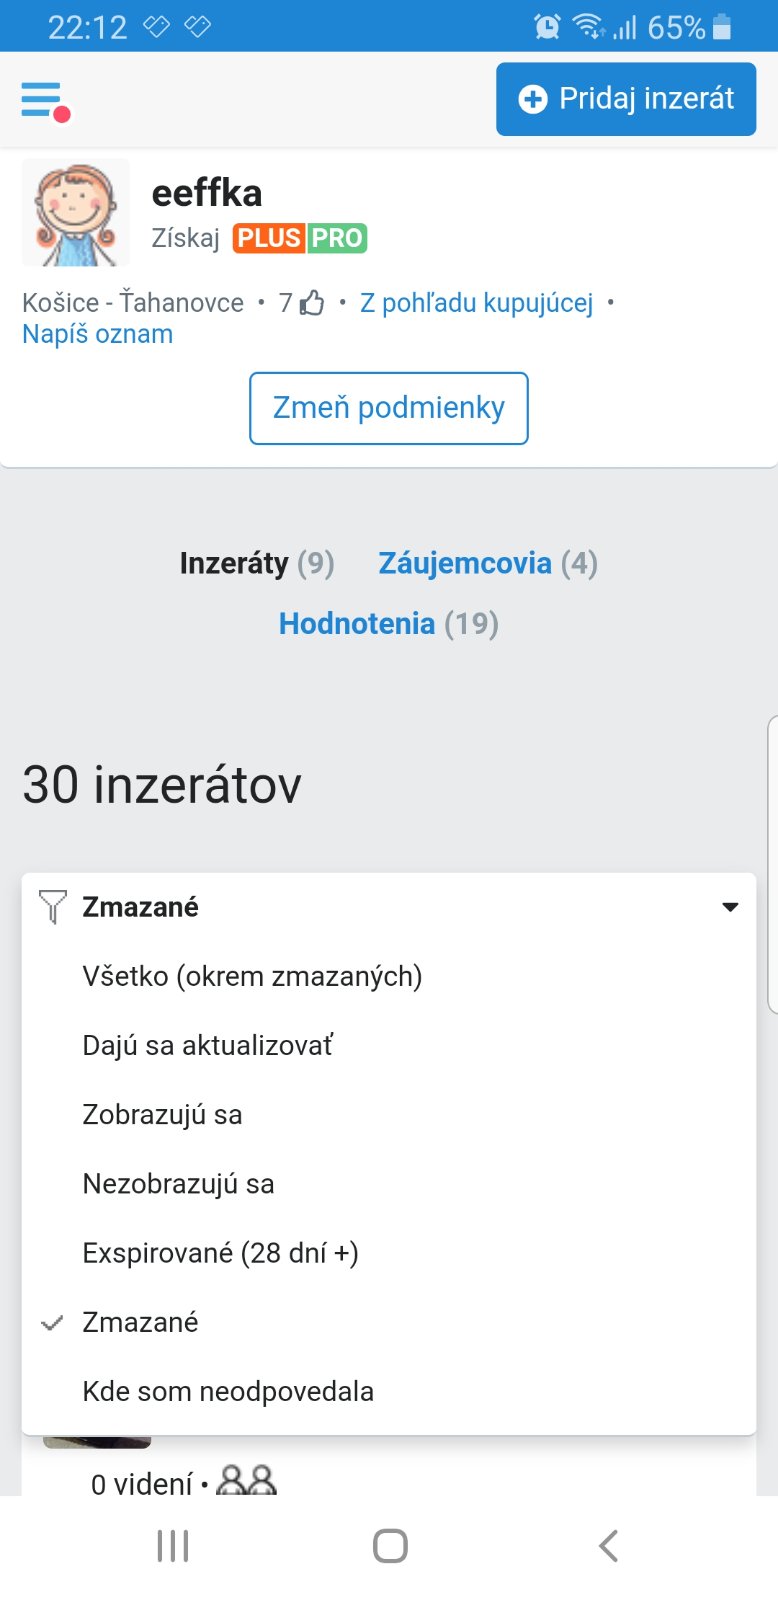Viewport: 778px width, 1600px height.
Task: Click the funnel filter icon
Action: tap(52, 907)
